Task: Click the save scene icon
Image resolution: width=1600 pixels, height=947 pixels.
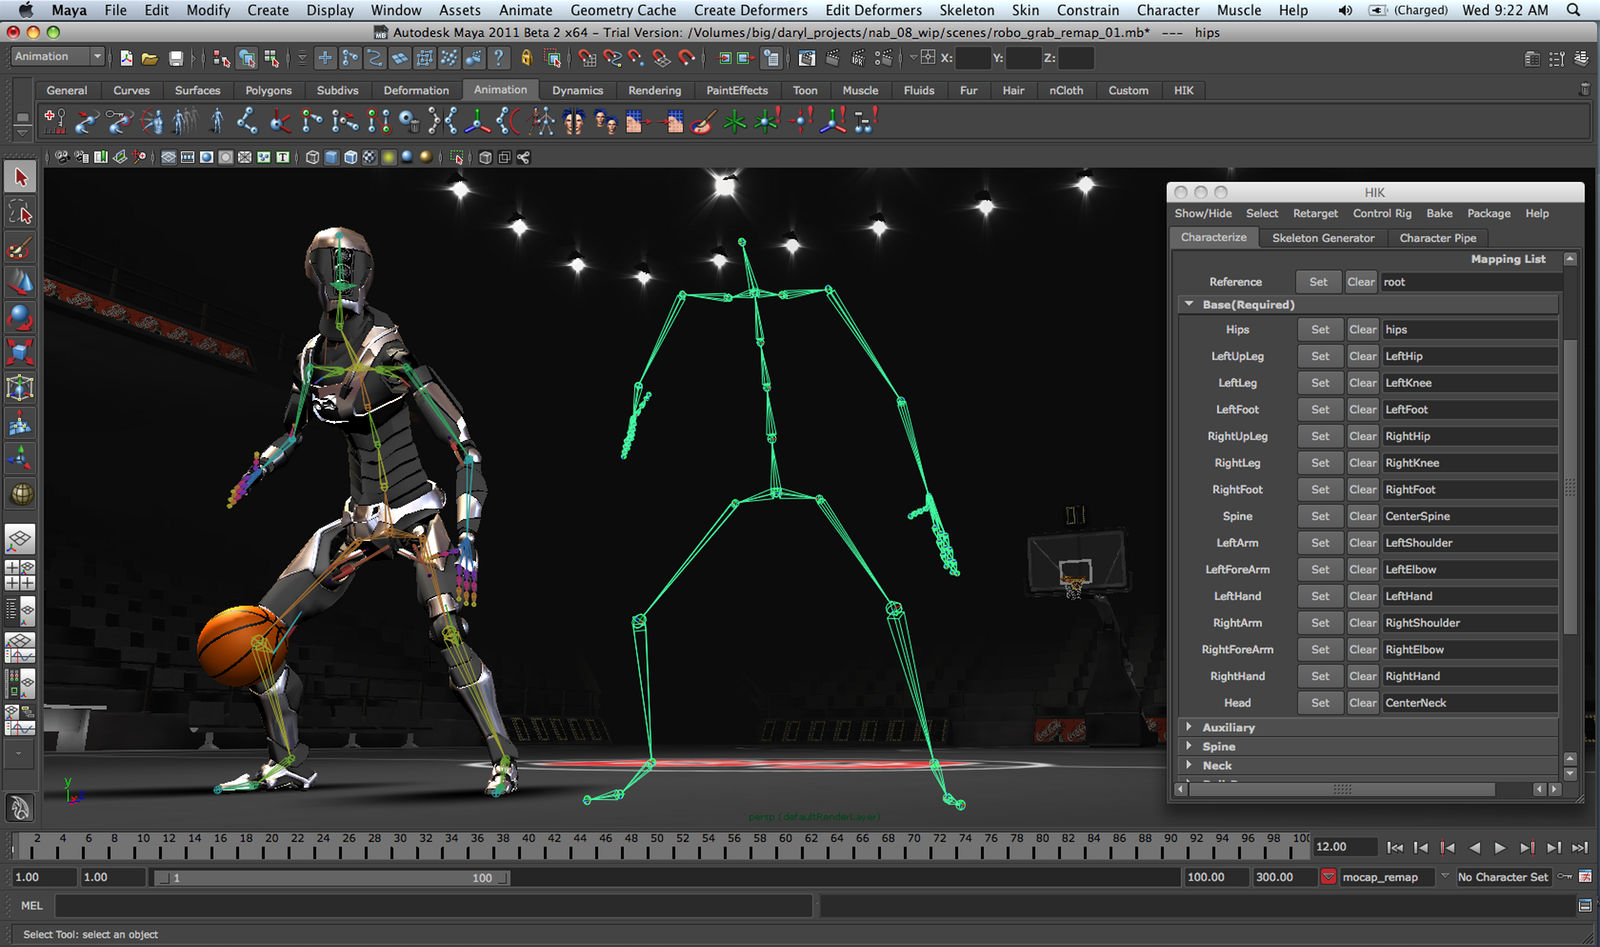Action: pos(176,58)
